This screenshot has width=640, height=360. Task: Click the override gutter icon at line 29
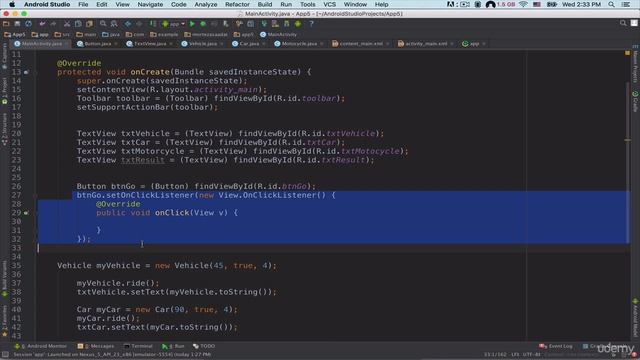point(26,213)
